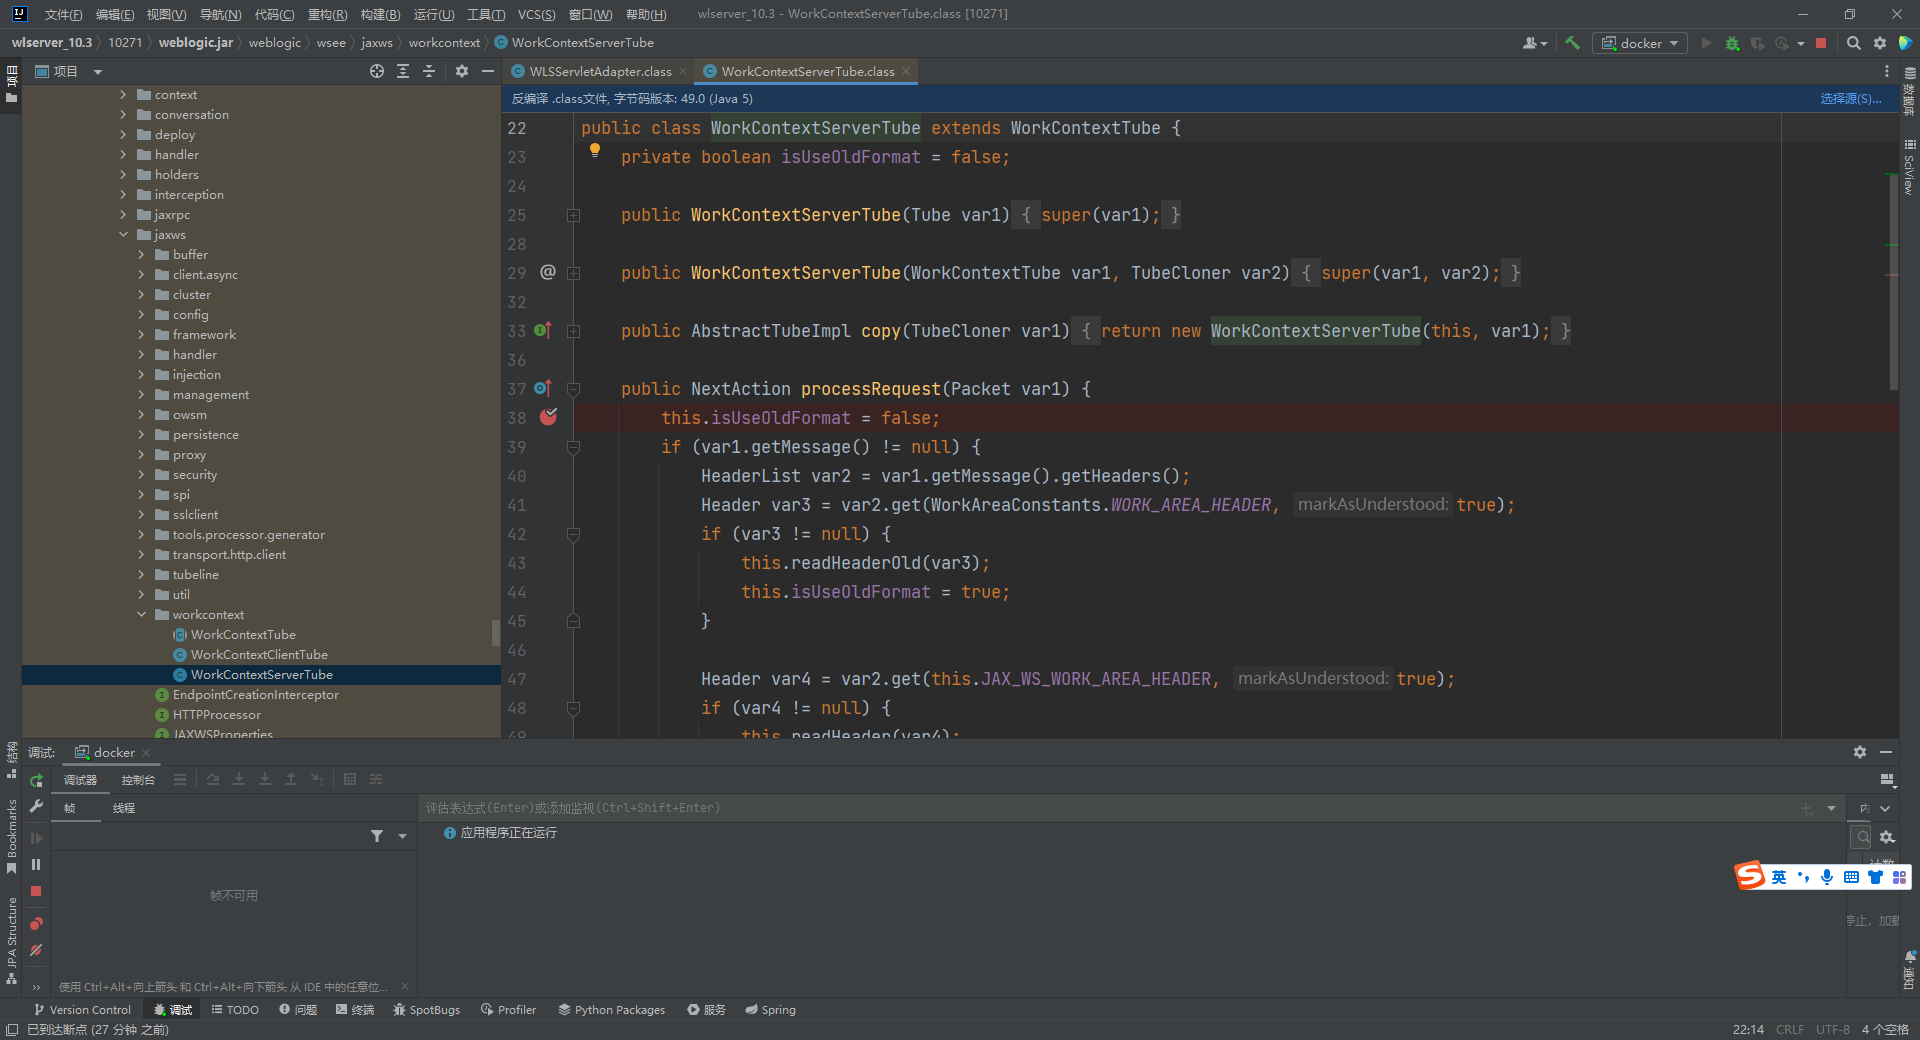Hide the project tool window
This screenshot has width=1920, height=1040.
point(488,71)
